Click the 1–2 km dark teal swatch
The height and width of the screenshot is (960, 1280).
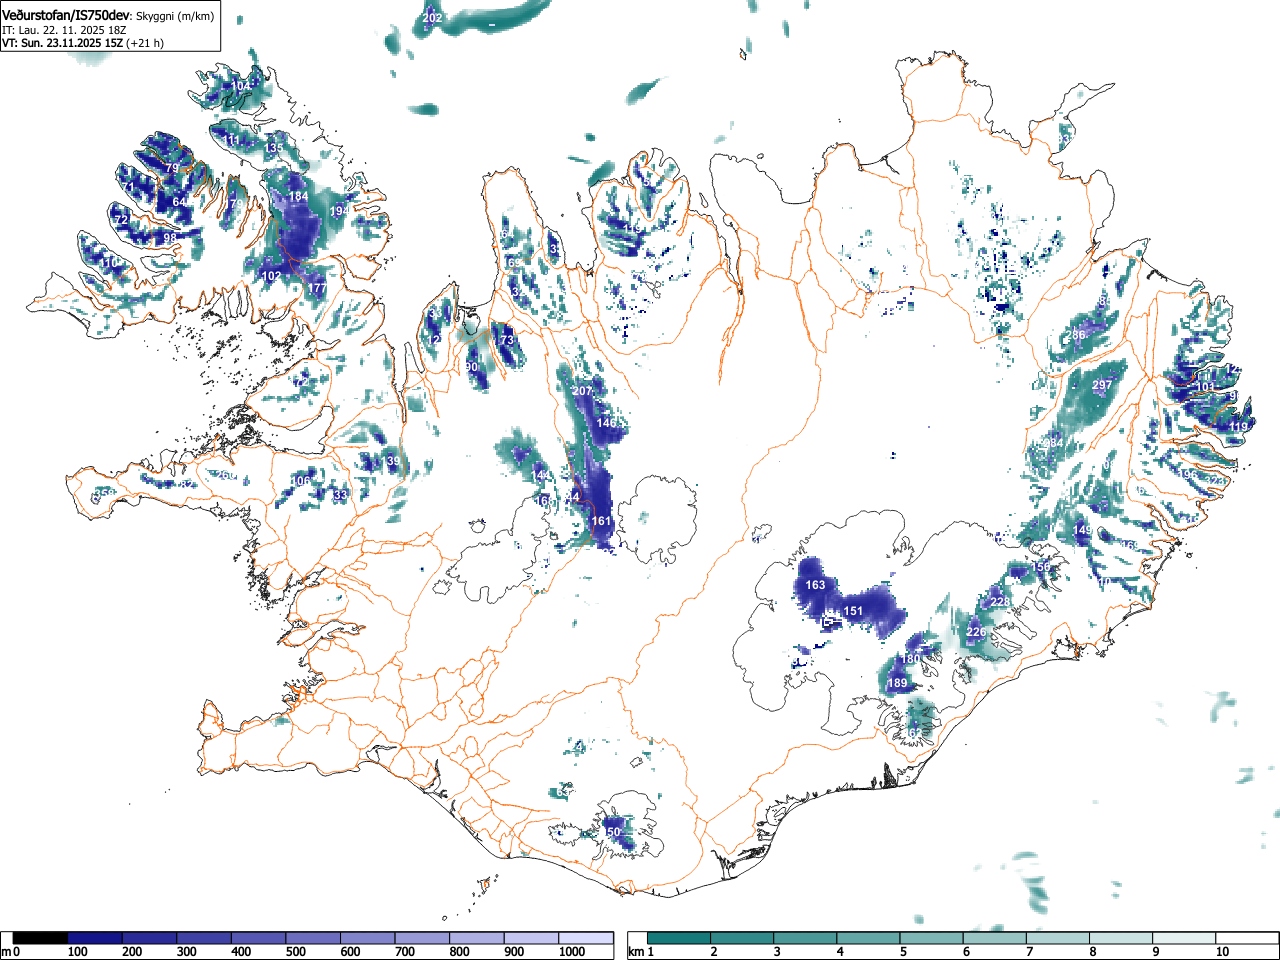tap(680, 938)
